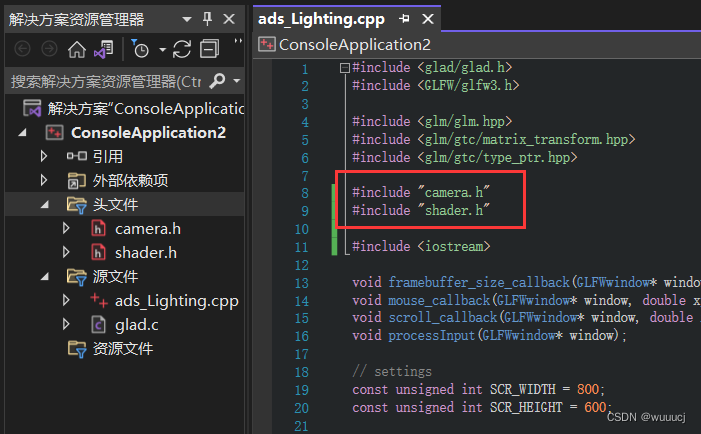This screenshot has height=434, width=701.
Task: Click the solution icon beside 解决方案
Action: click(x=32, y=108)
